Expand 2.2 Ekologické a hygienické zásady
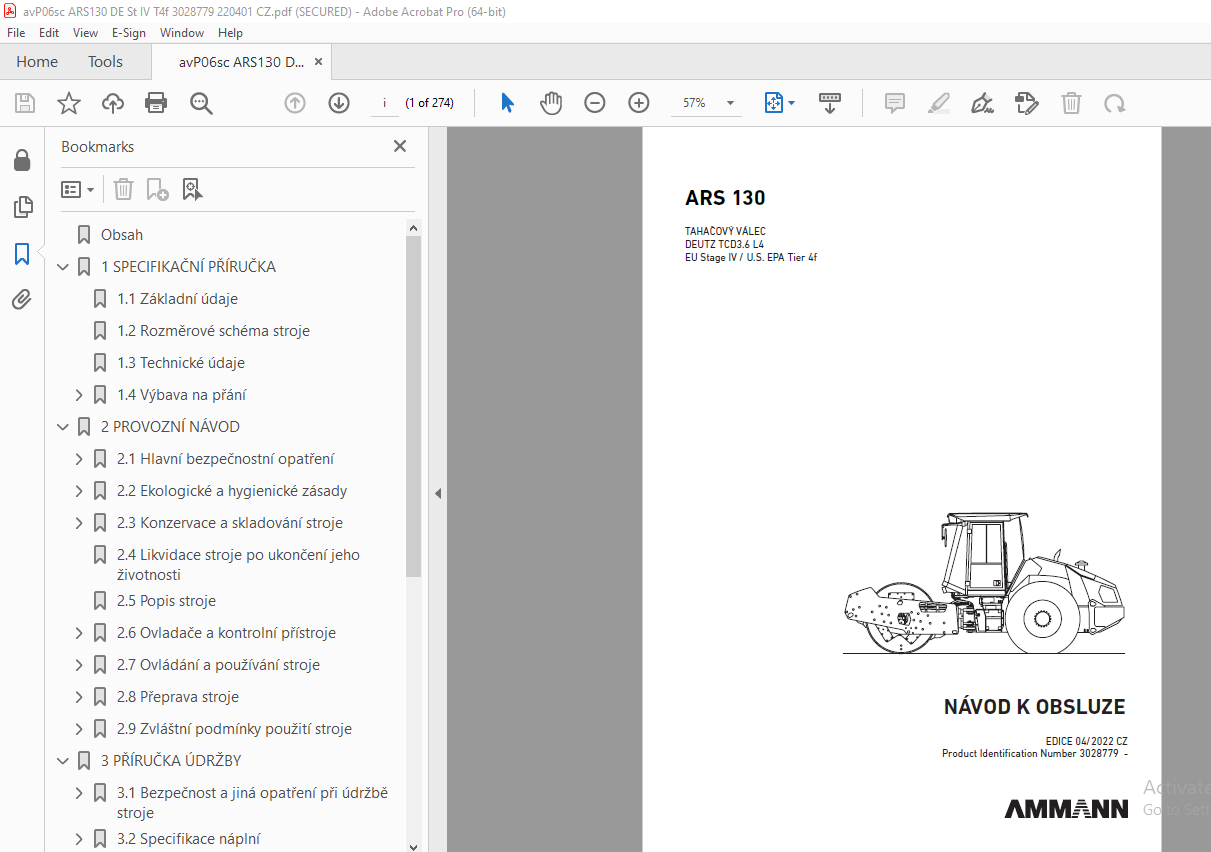The image size is (1211, 852). tap(80, 491)
